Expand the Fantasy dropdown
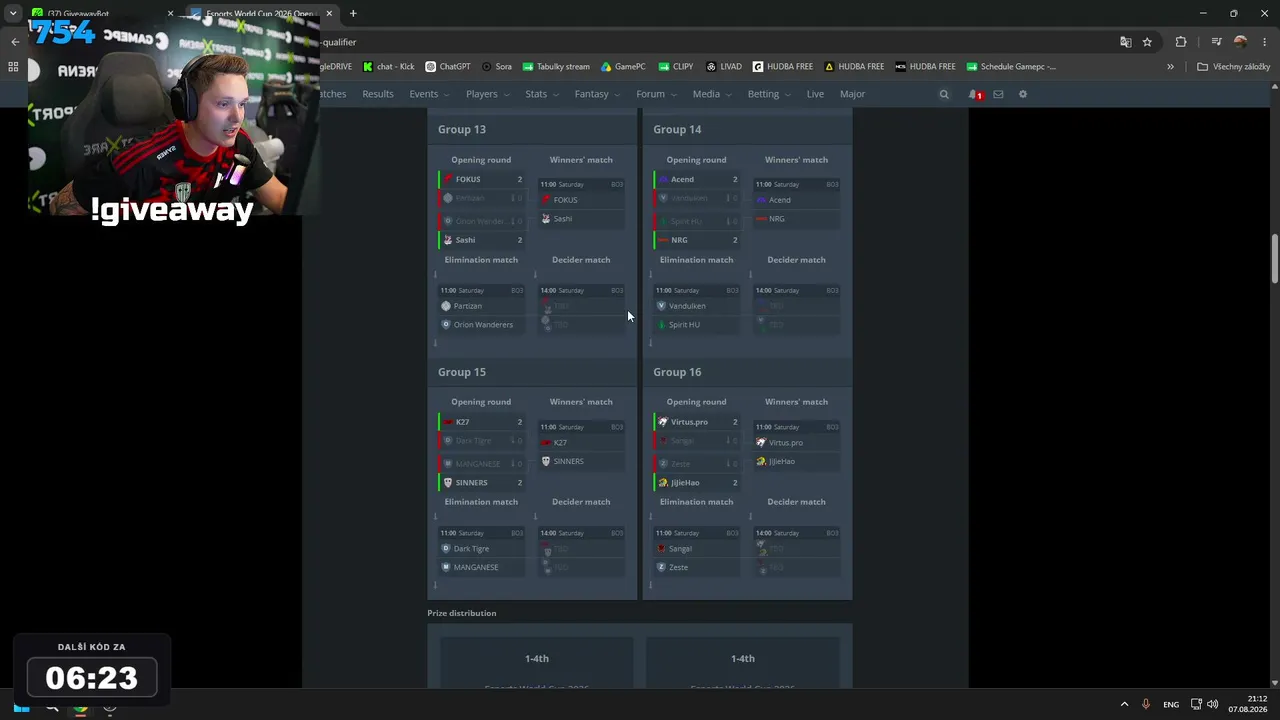This screenshot has width=1280, height=720. (597, 94)
